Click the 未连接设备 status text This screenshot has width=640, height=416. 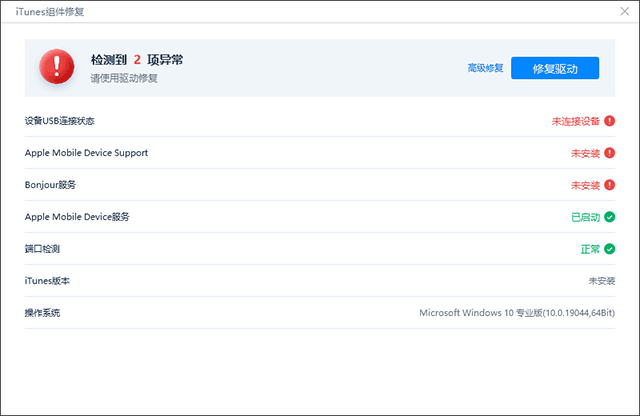(x=576, y=121)
